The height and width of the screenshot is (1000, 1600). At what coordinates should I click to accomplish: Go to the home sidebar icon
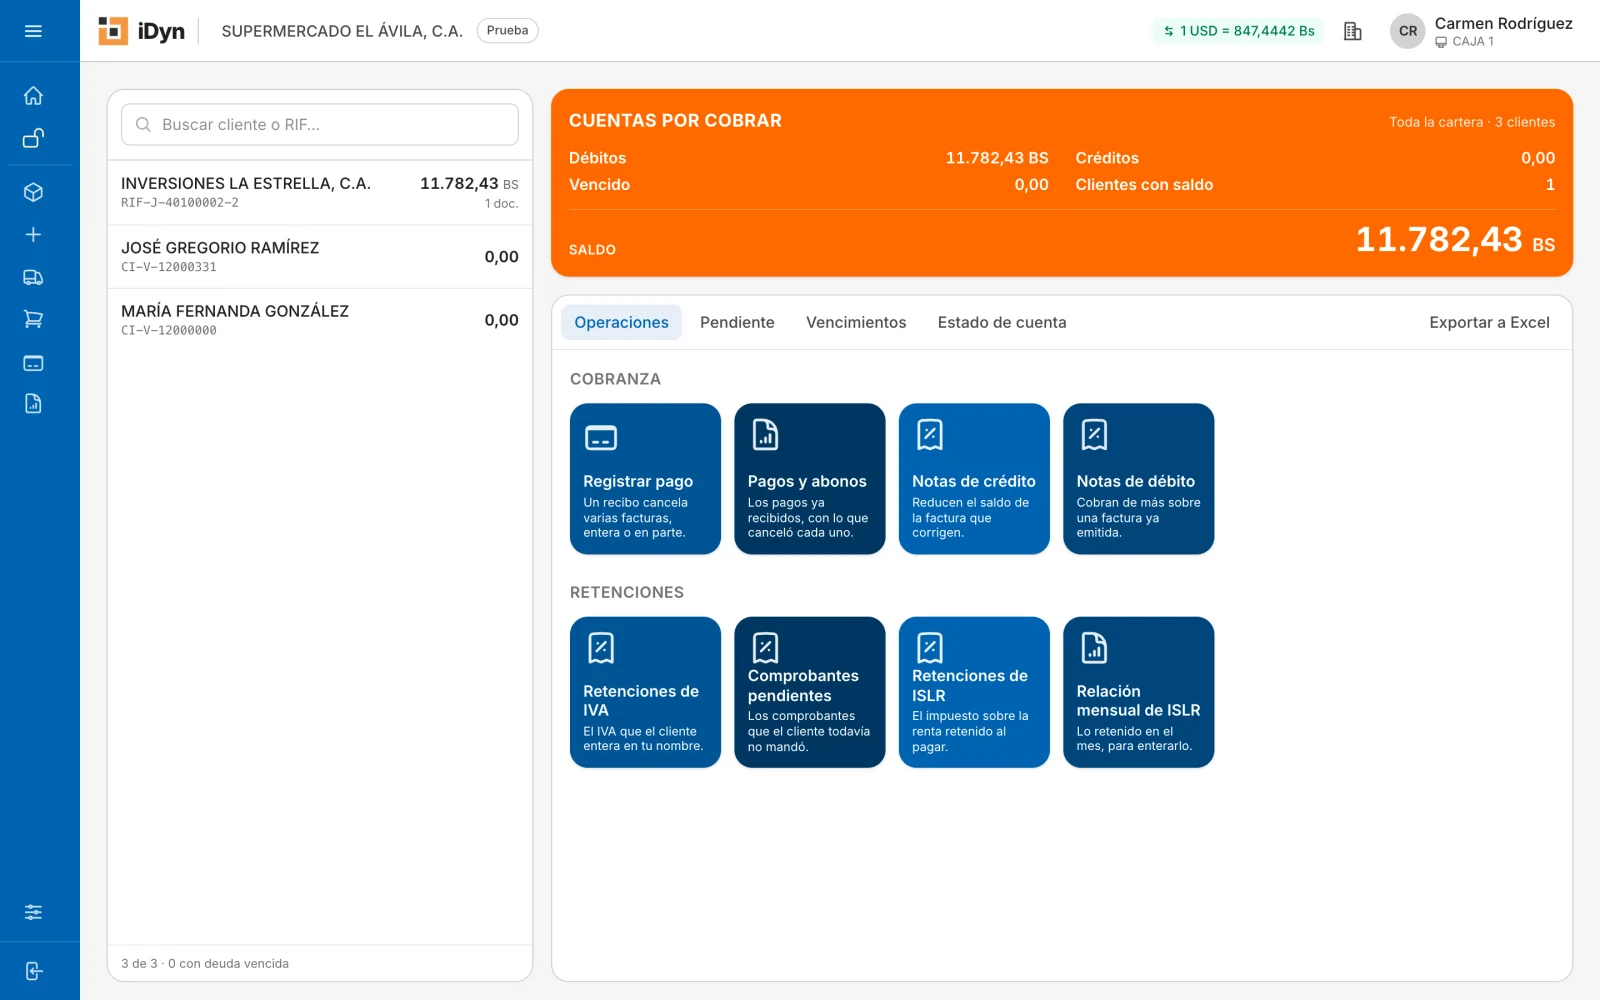coord(33,96)
